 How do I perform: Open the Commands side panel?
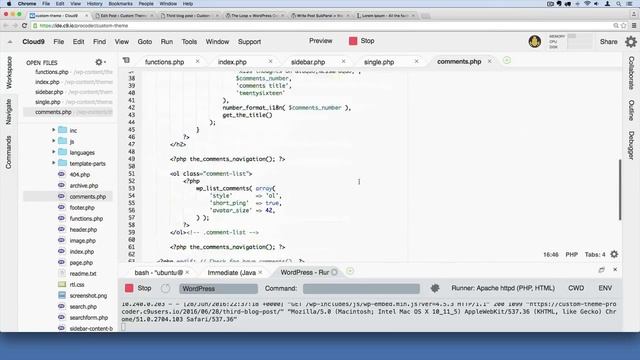9,152
